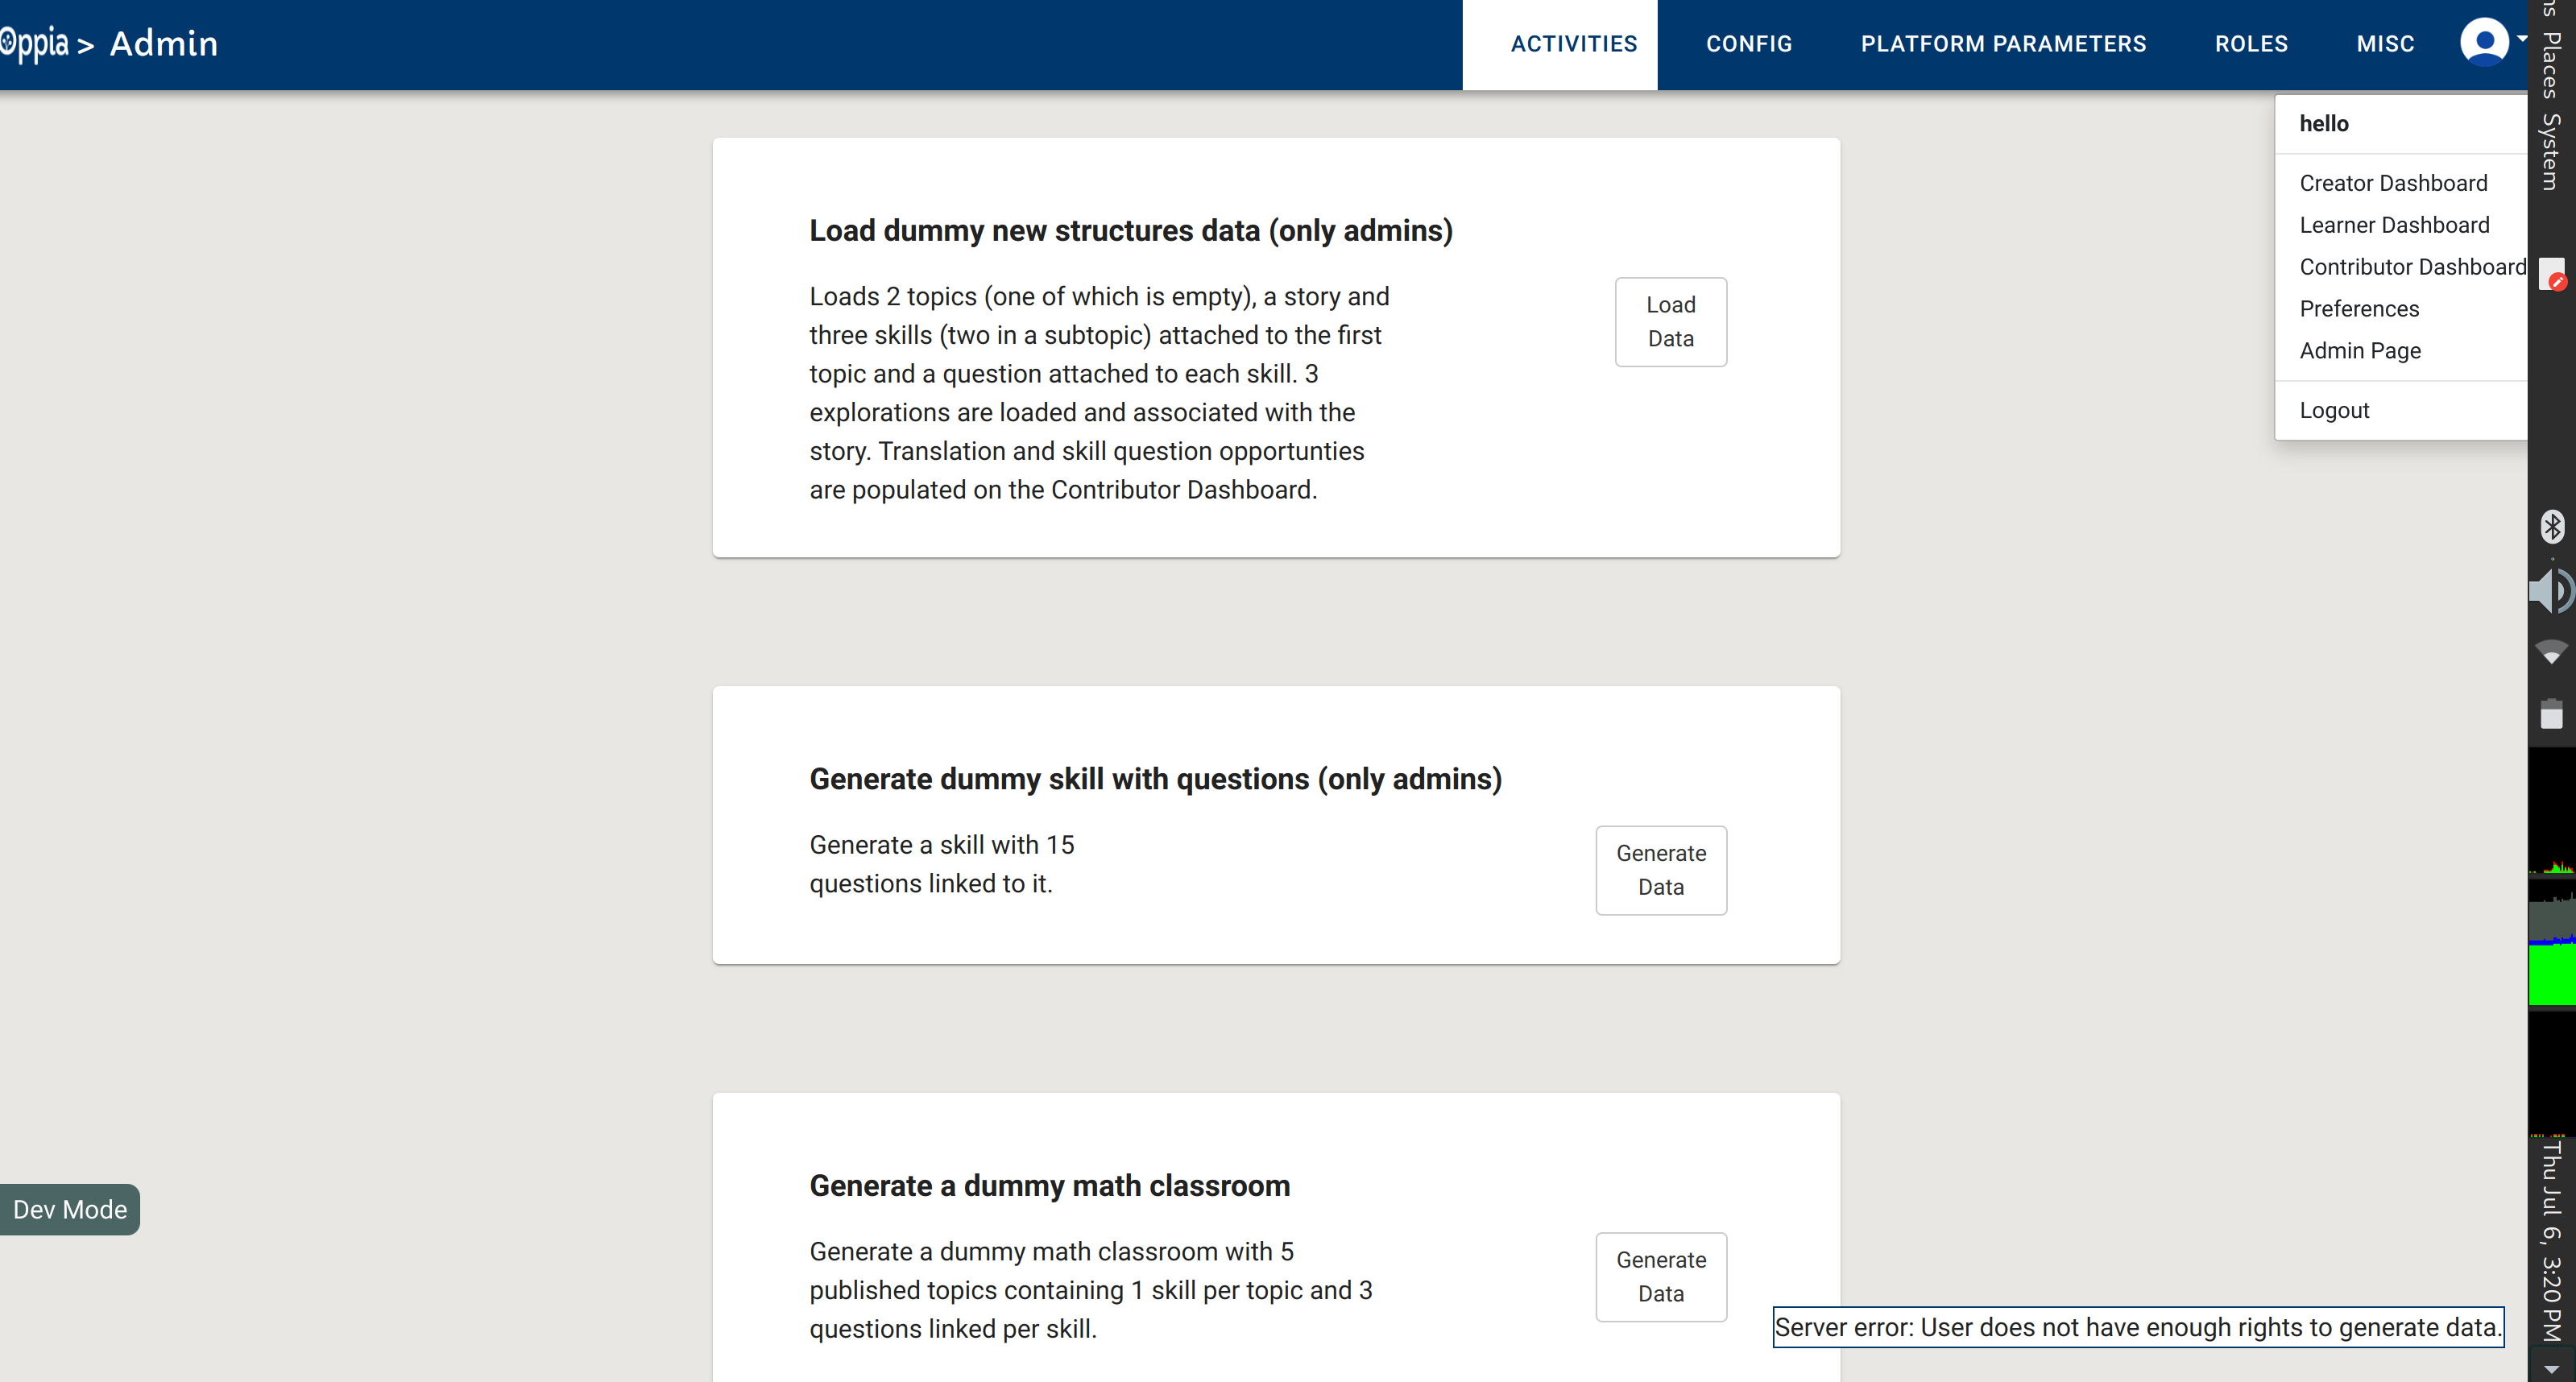Open the Creator Dashboard link
This screenshot has width=2576, height=1382.
pyautogui.click(x=2394, y=182)
